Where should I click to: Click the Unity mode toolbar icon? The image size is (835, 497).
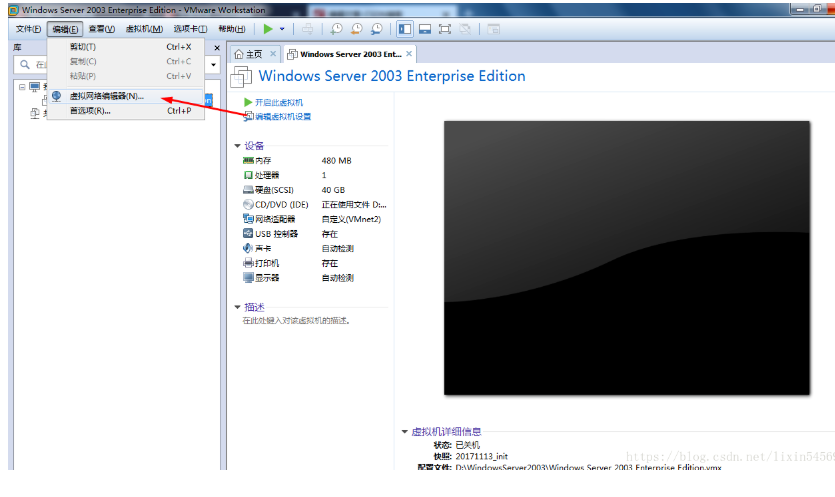(465, 29)
